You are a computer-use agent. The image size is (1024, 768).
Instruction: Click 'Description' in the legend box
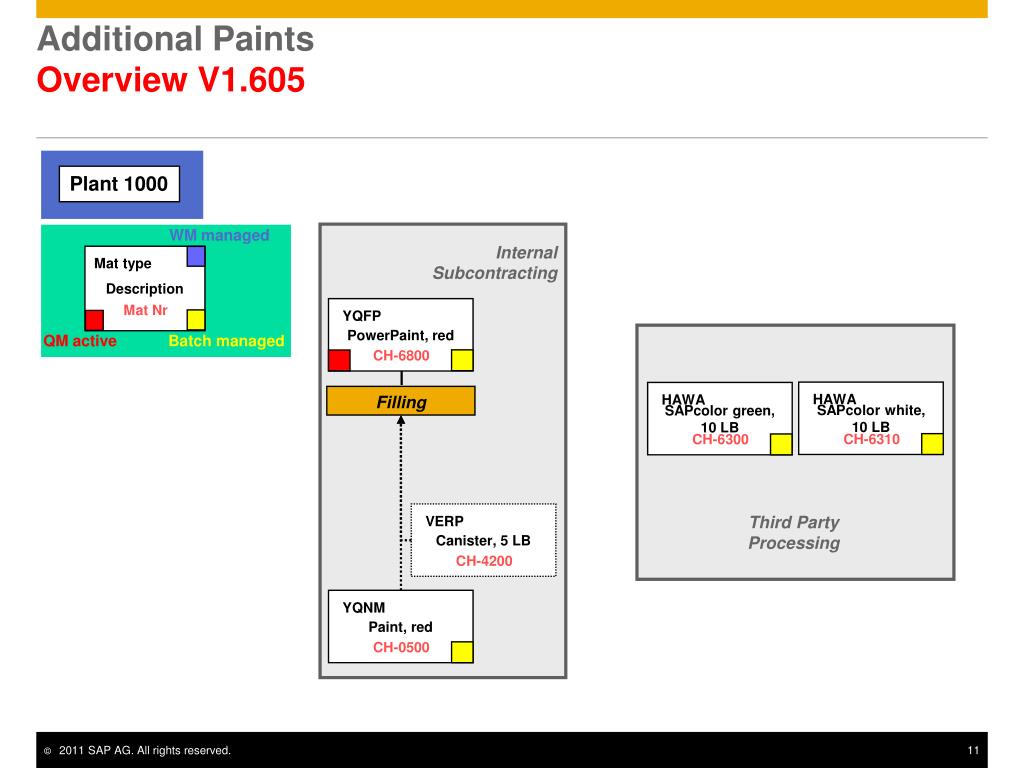(145, 289)
